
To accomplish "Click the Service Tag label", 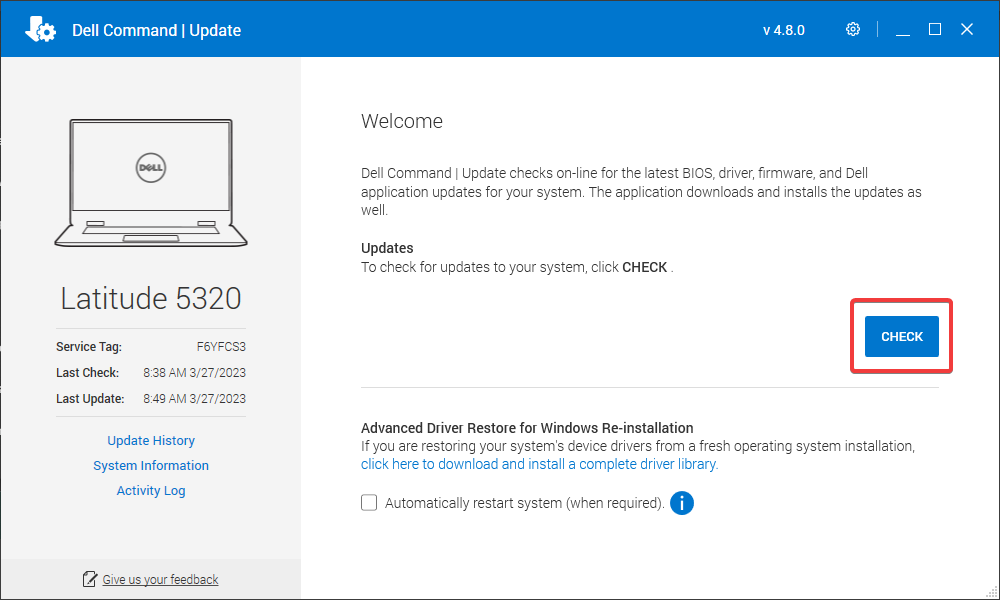I will point(89,347).
